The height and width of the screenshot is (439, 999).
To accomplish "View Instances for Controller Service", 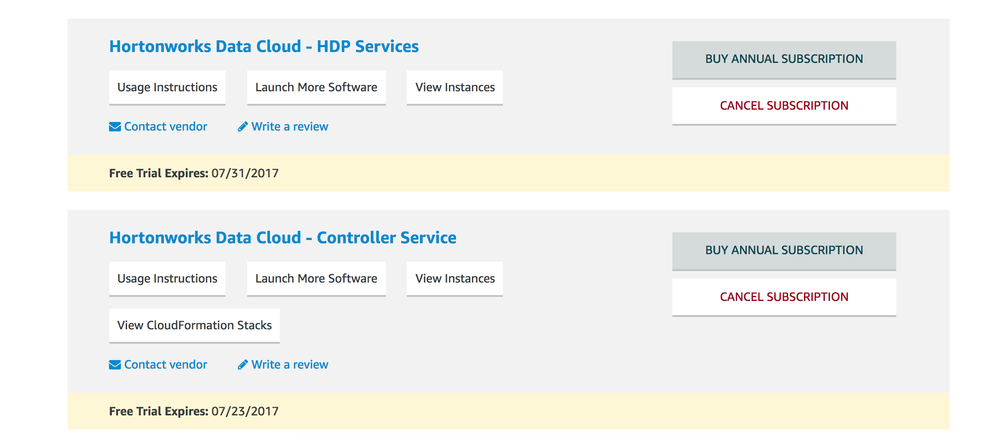I will 455,279.
